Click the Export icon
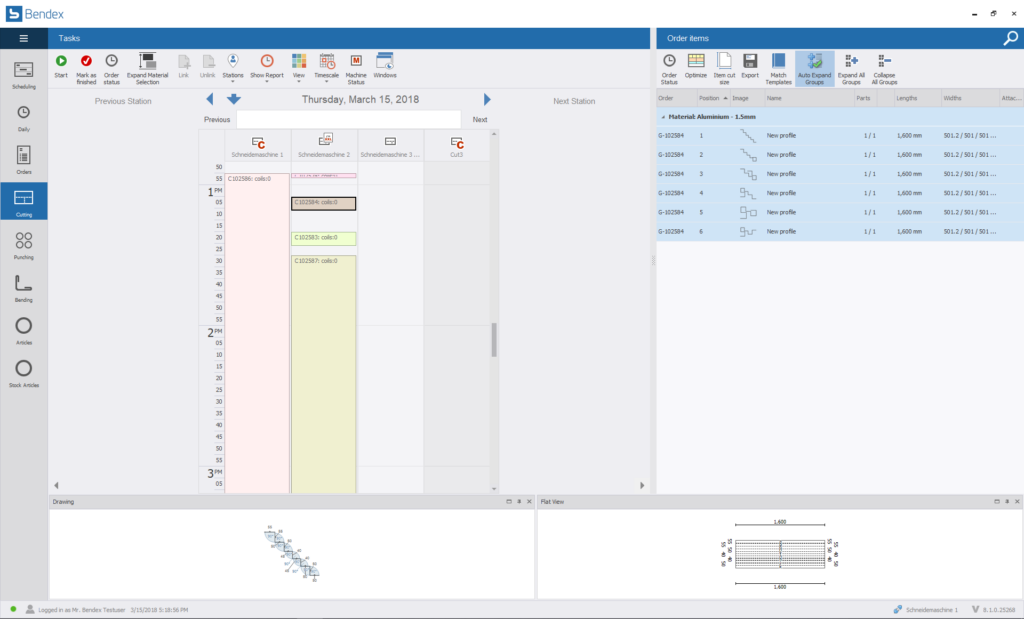Screen dimensions: 1024x619 [x=750, y=62]
